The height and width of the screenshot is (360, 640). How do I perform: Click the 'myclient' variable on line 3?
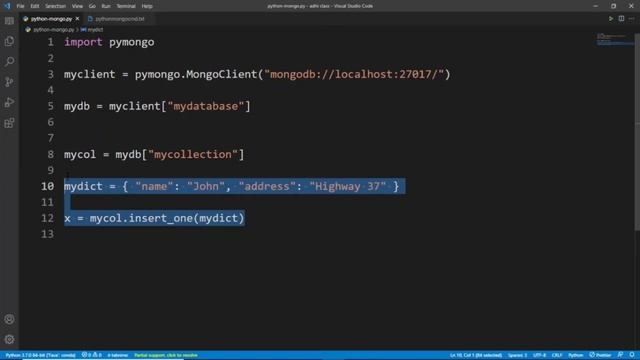point(89,74)
